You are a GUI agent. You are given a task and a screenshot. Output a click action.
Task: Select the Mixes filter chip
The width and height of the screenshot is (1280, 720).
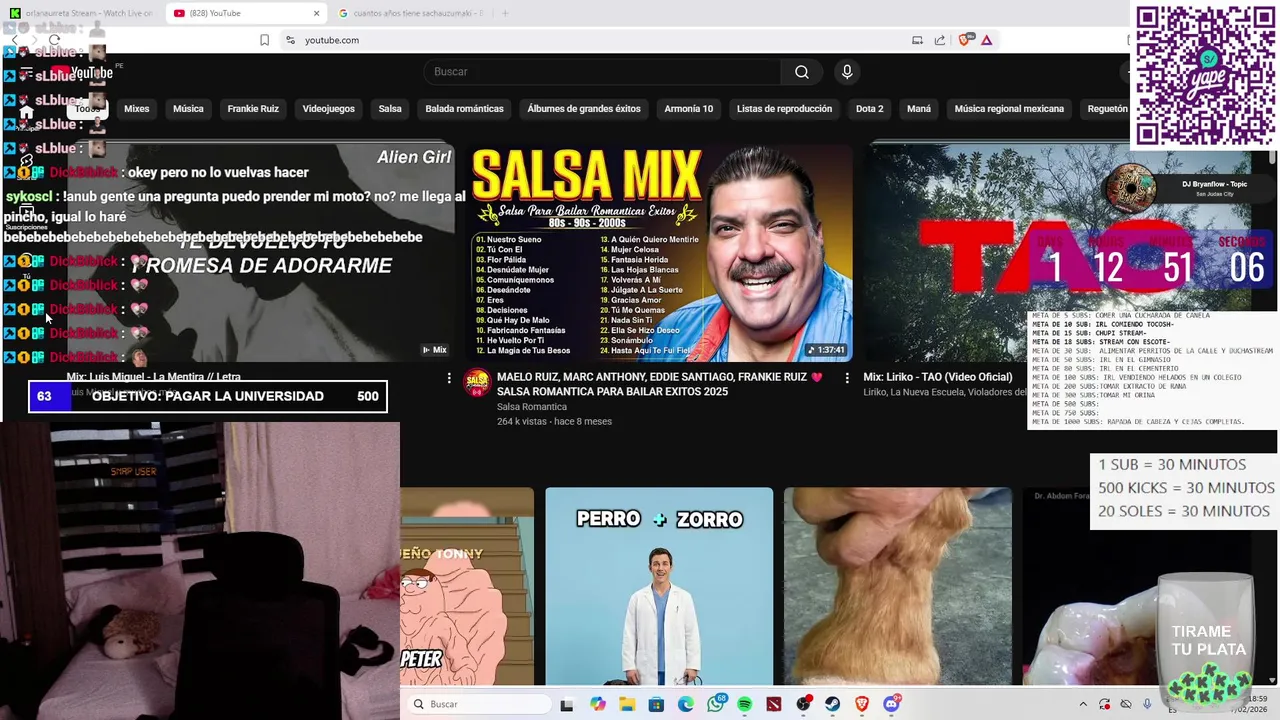pos(136,109)
